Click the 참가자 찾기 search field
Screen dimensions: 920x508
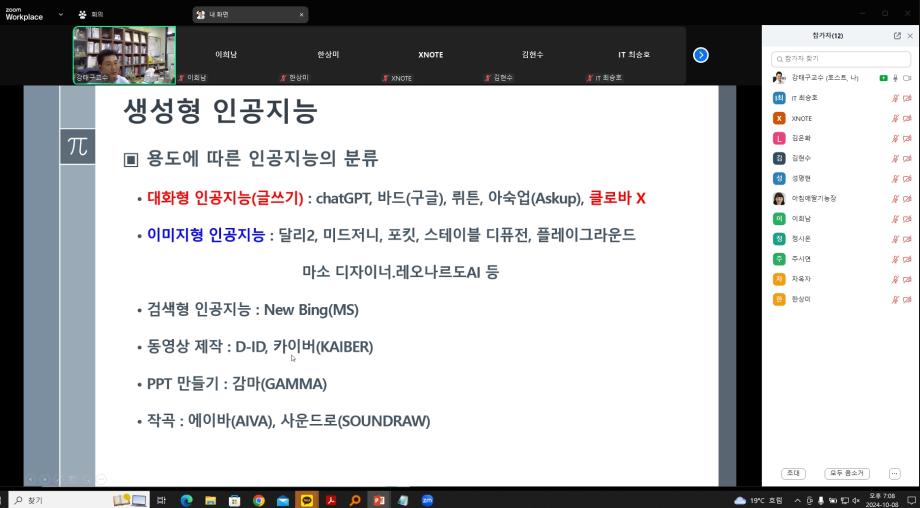pyautogui.click(x=841, y=59)
